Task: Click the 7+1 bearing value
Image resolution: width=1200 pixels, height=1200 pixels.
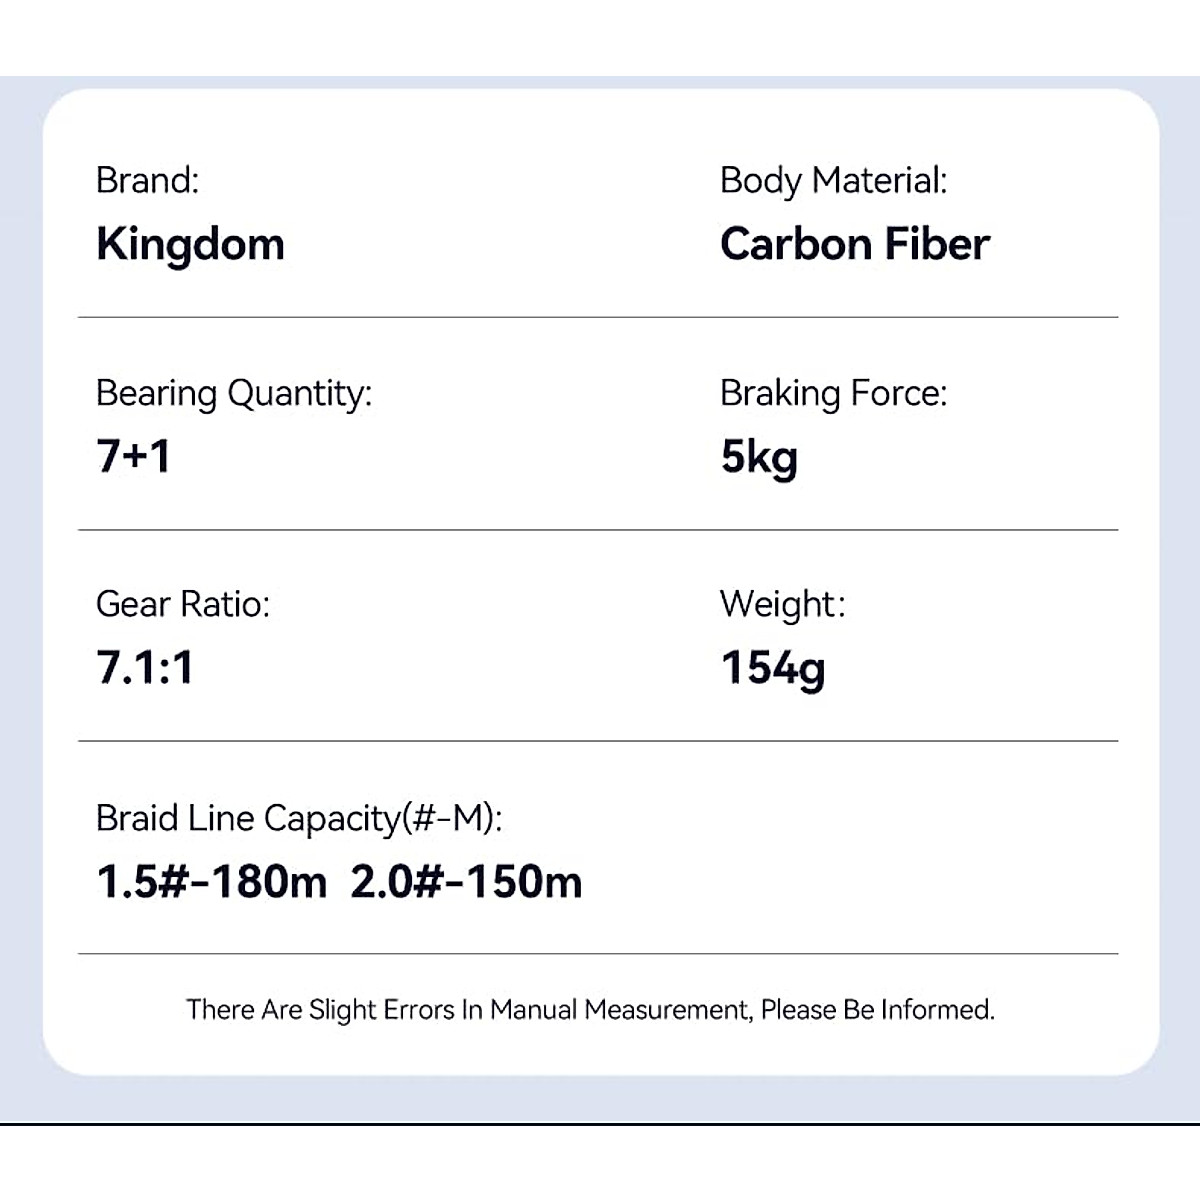Action: (133, 456)
